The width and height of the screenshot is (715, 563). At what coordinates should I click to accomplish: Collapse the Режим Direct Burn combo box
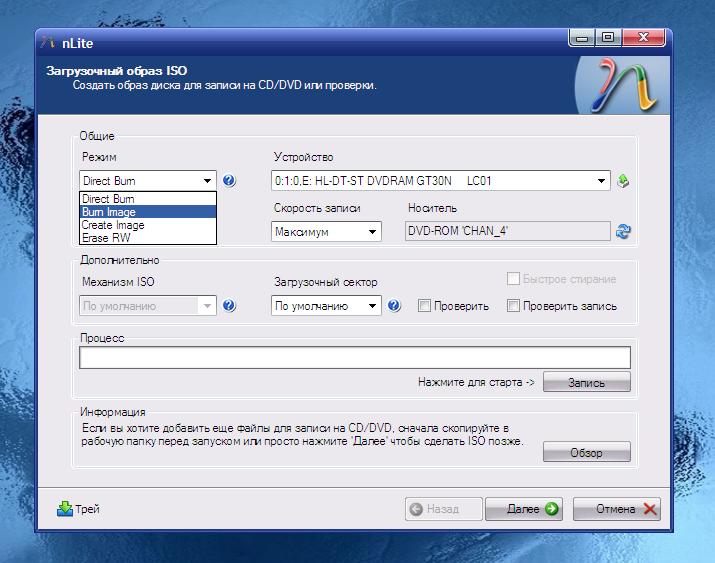(148, 181)
